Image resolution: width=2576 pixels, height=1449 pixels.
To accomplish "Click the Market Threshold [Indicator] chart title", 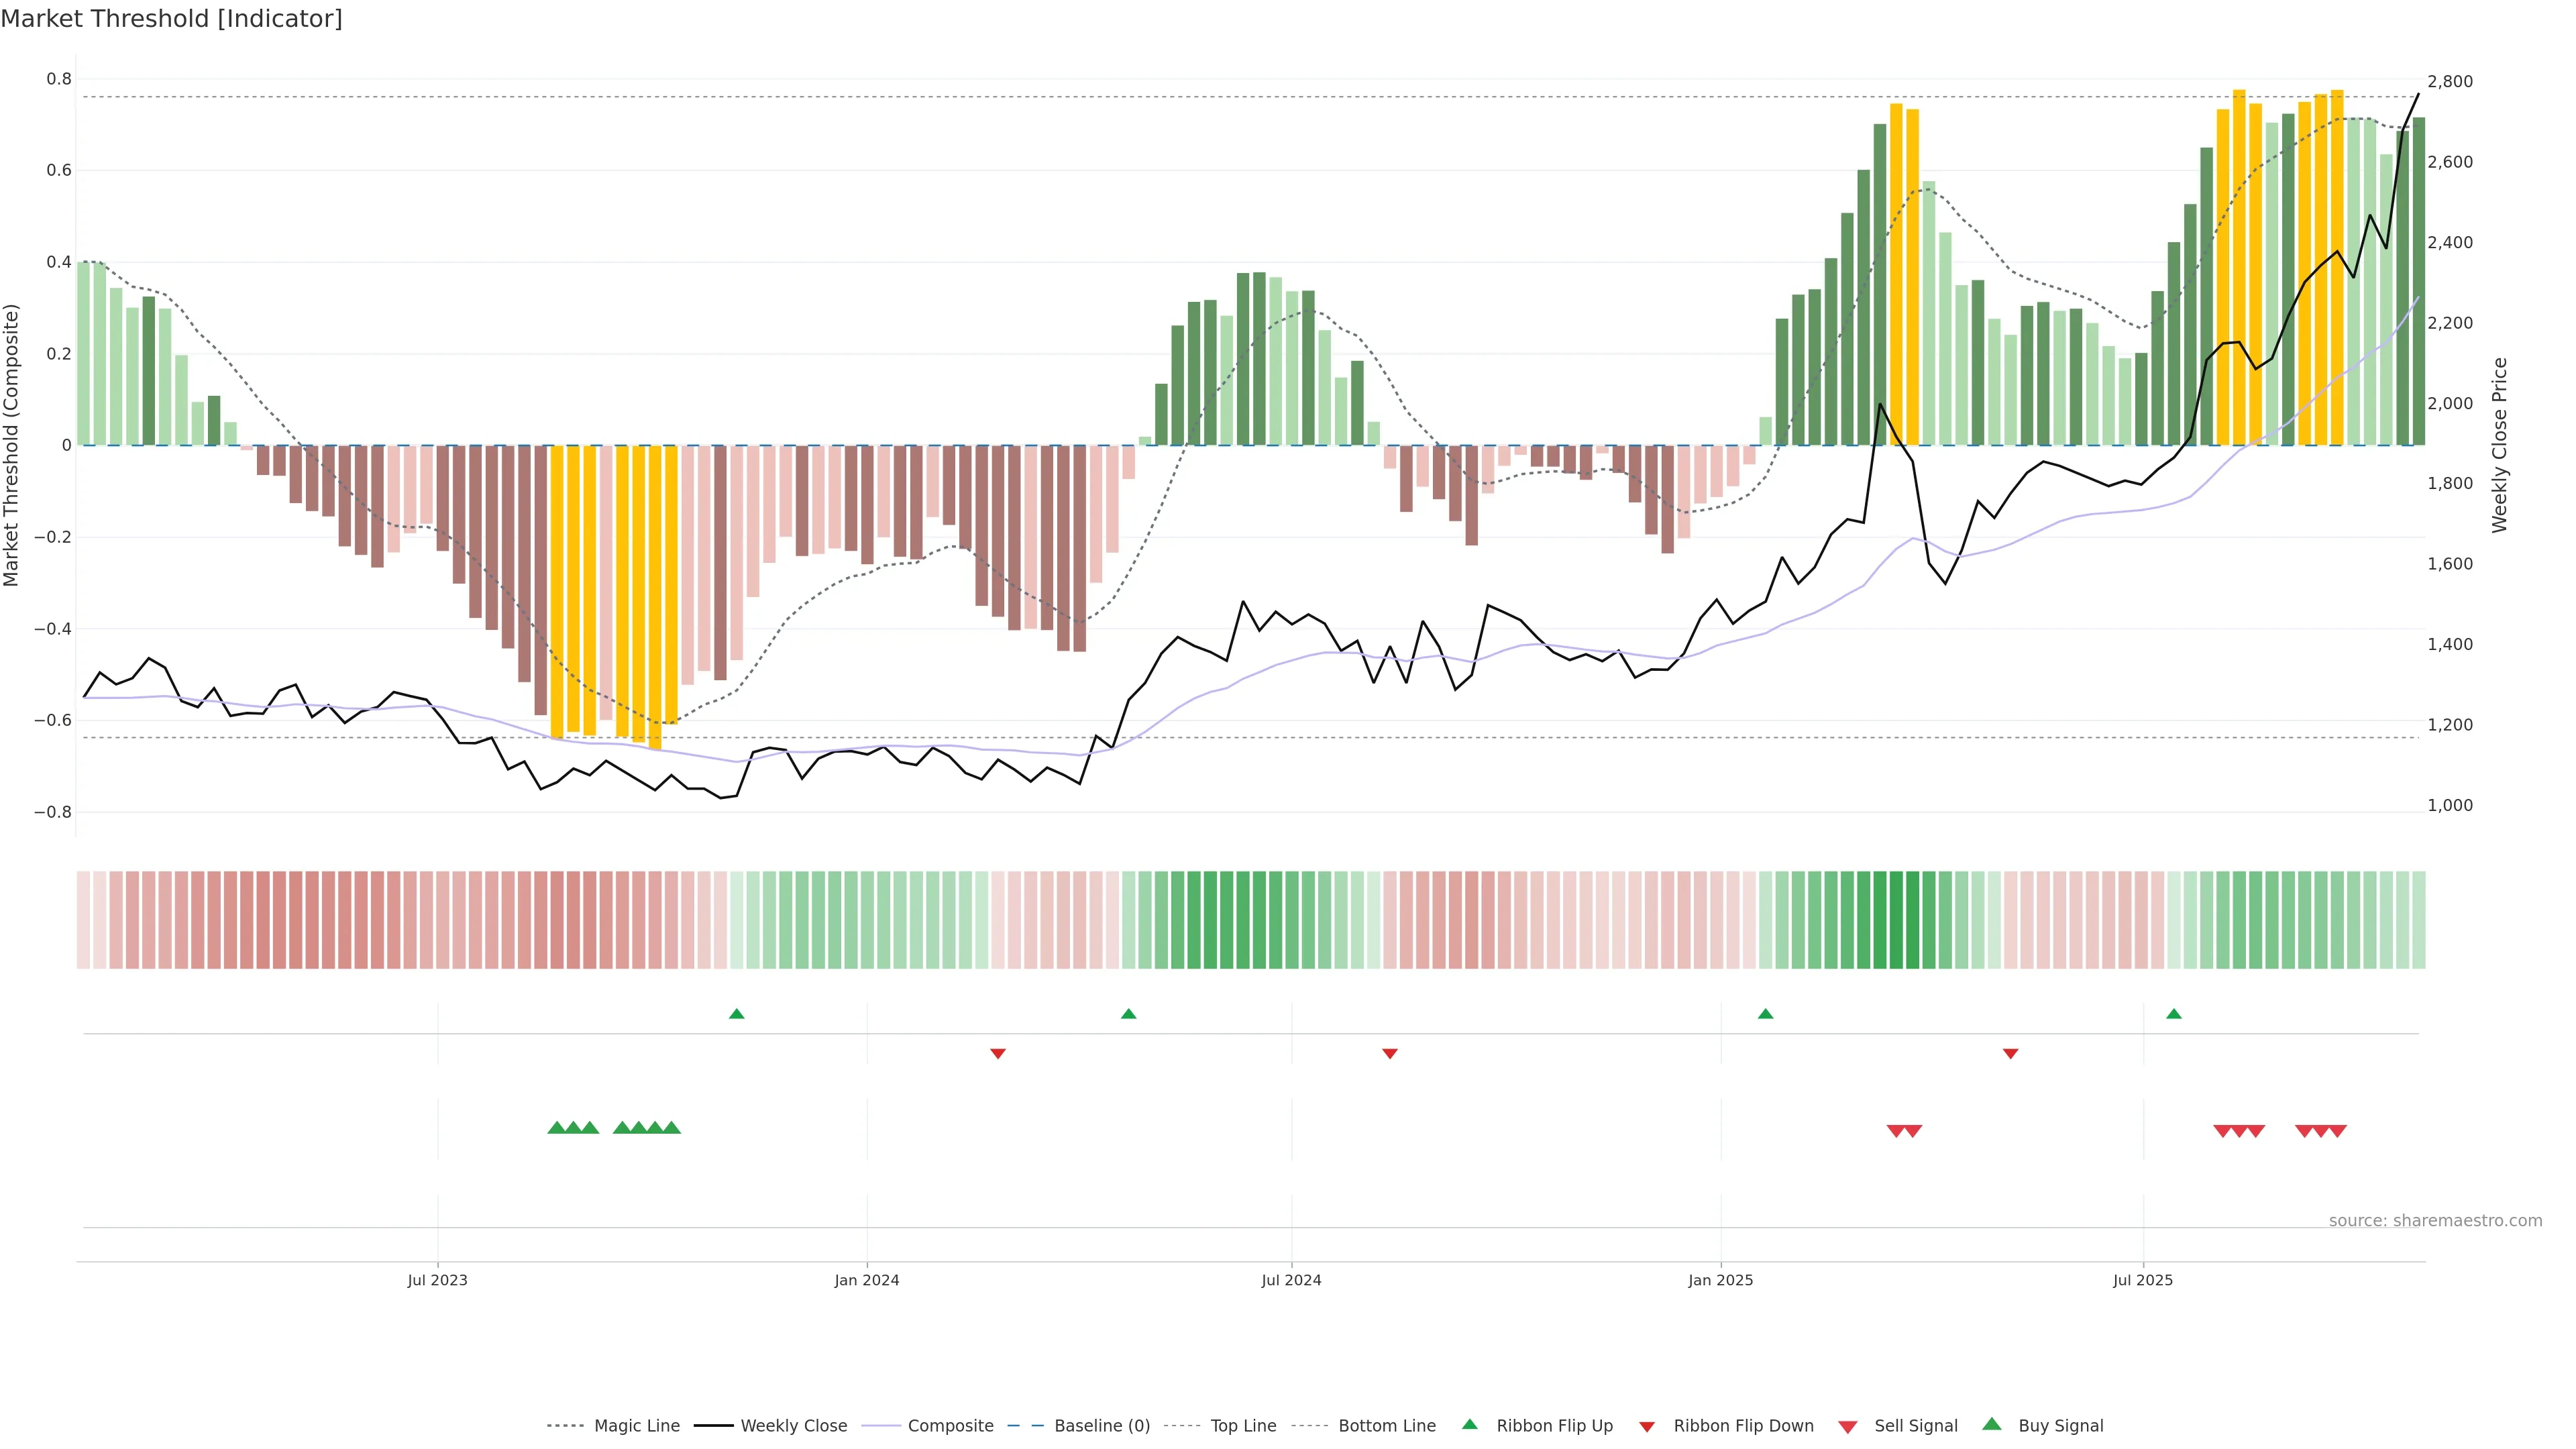I will [x=171, y=19].
